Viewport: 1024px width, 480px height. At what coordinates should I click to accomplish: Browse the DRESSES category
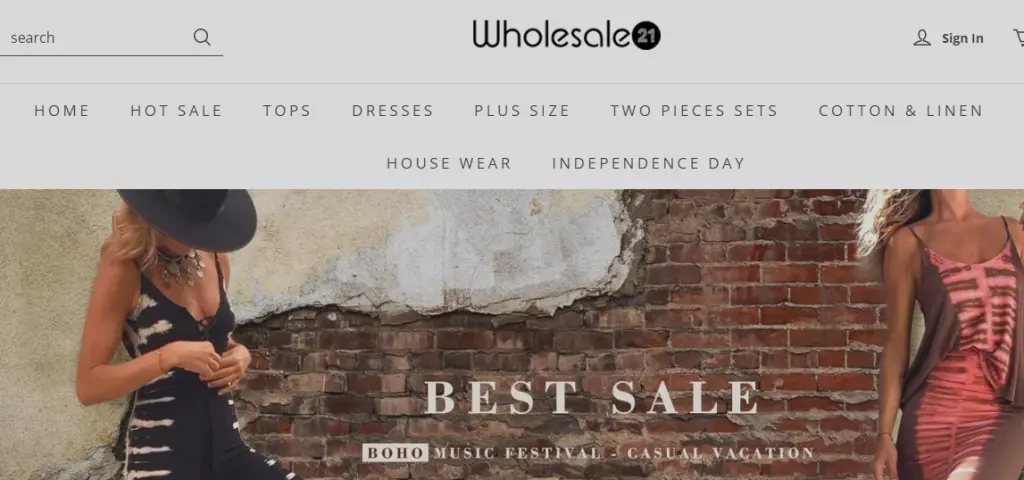point(392,111)
